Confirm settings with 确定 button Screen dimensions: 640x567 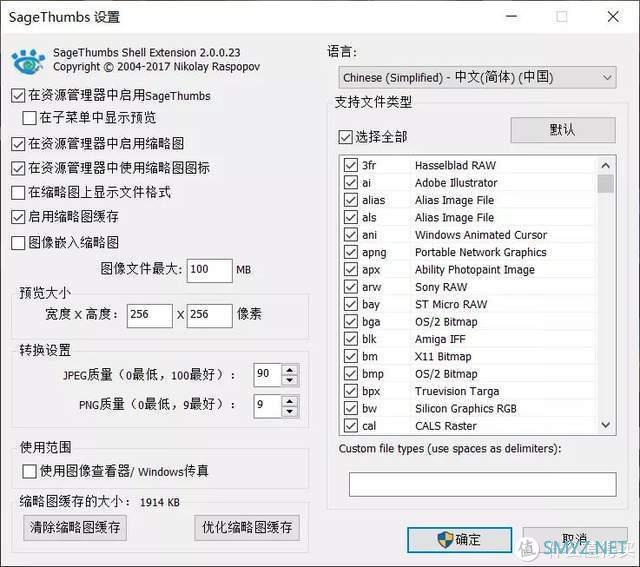coord(460,540)
